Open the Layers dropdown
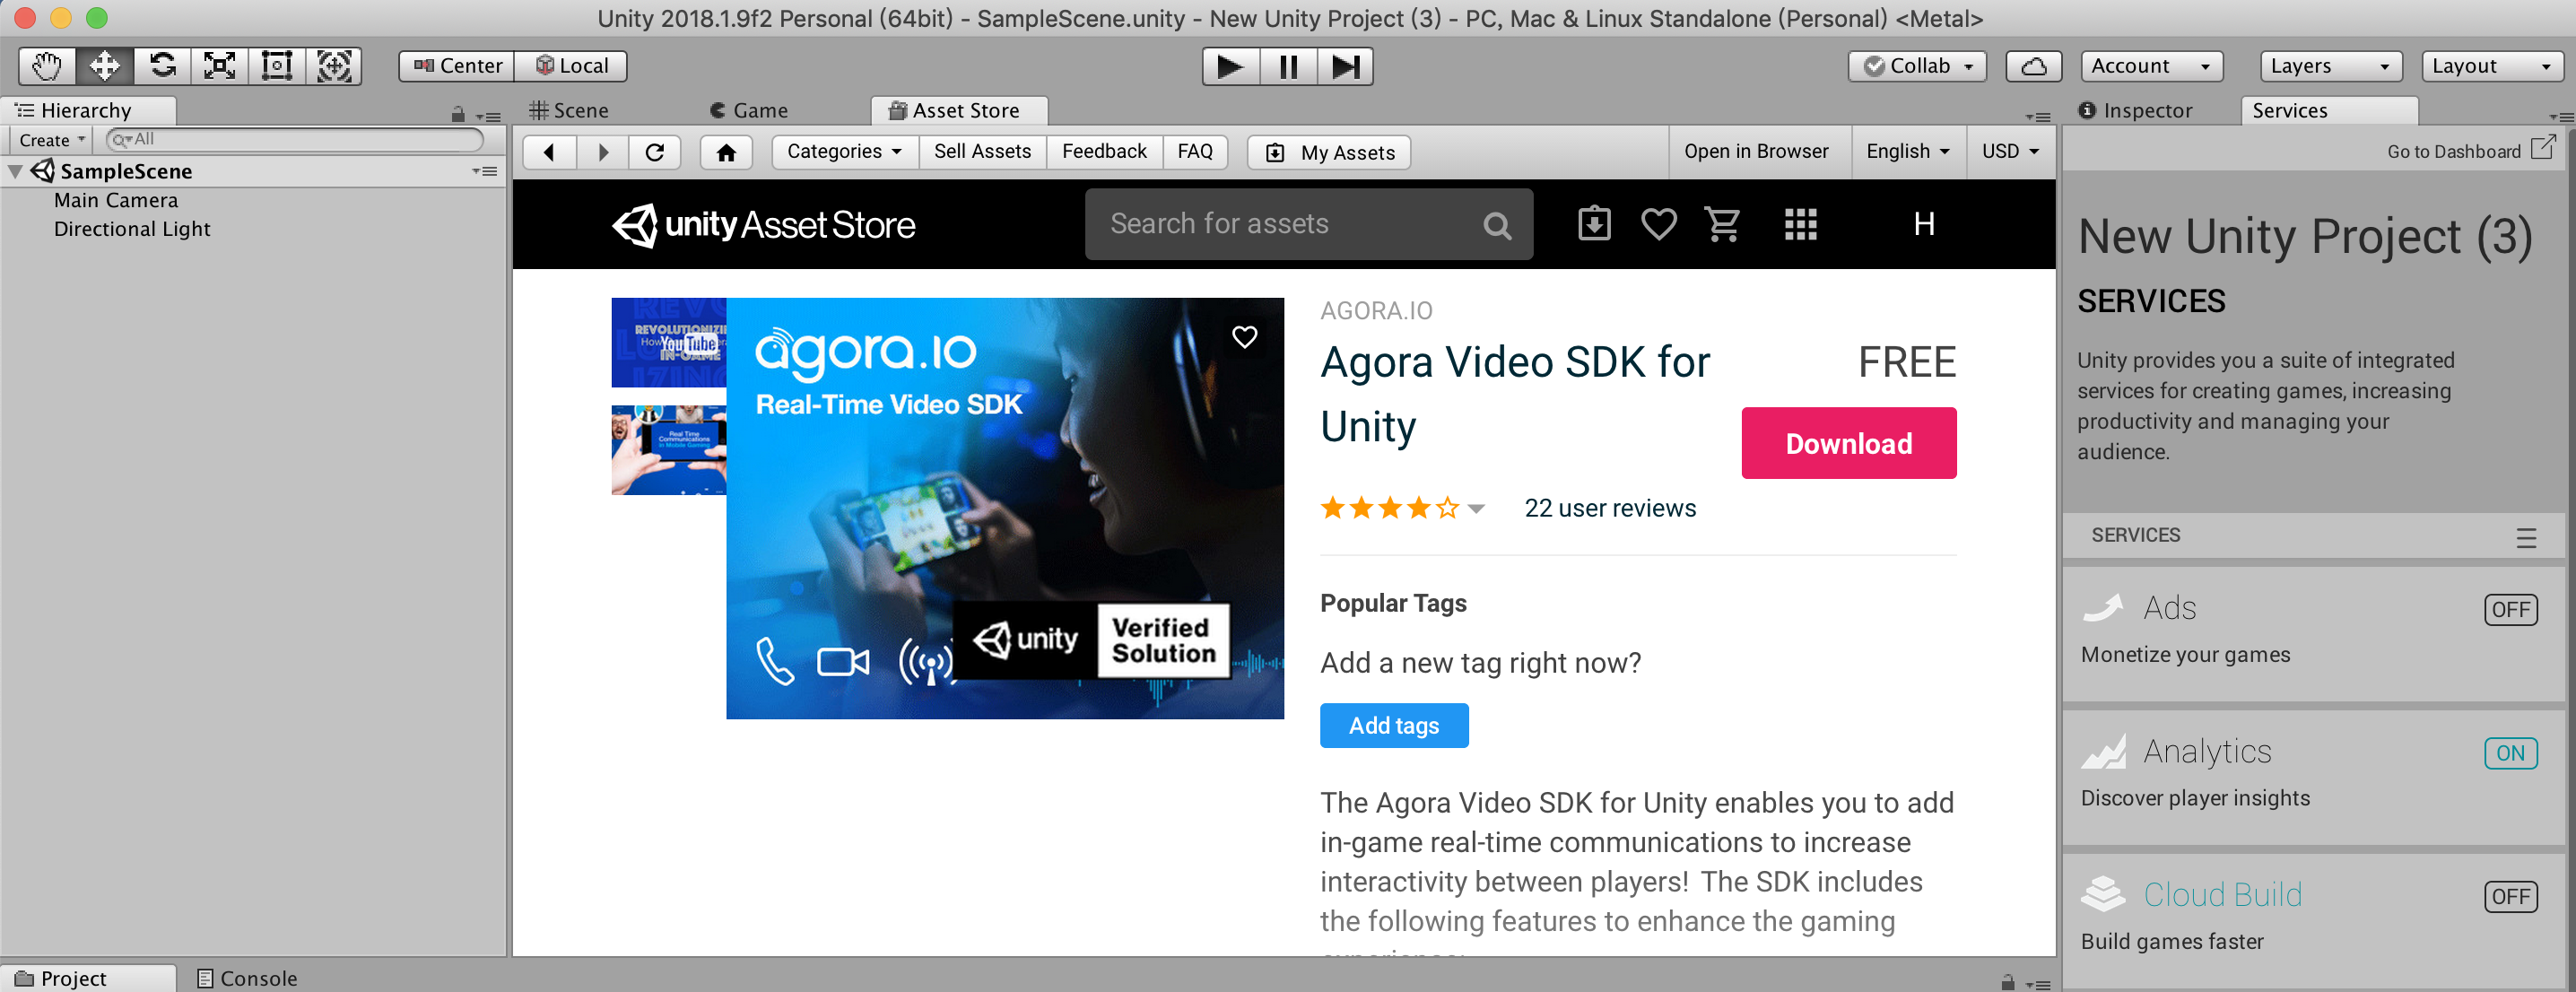This screenshot has width=2576, height=992. tap(2329, 66)
